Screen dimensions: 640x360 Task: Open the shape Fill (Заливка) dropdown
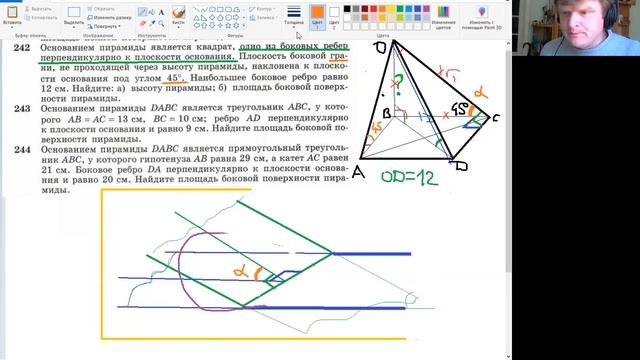click(x=263, y=18)
